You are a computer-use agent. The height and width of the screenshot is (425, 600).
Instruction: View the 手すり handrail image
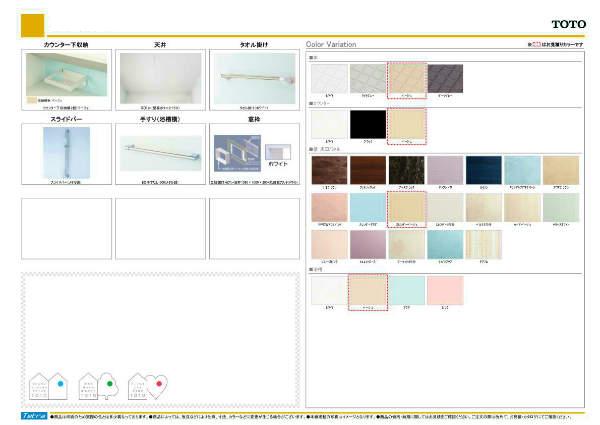(160, 153)
